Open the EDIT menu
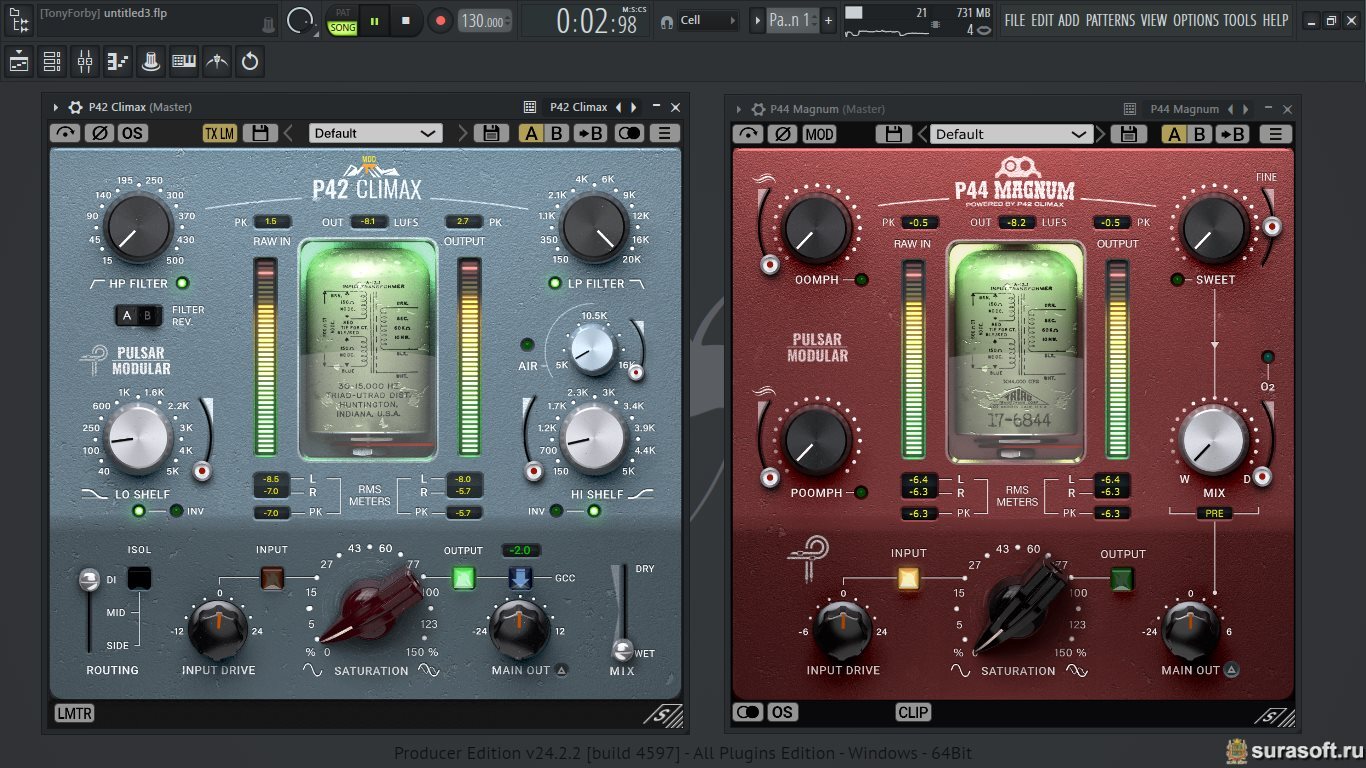 click(1042, 20)
